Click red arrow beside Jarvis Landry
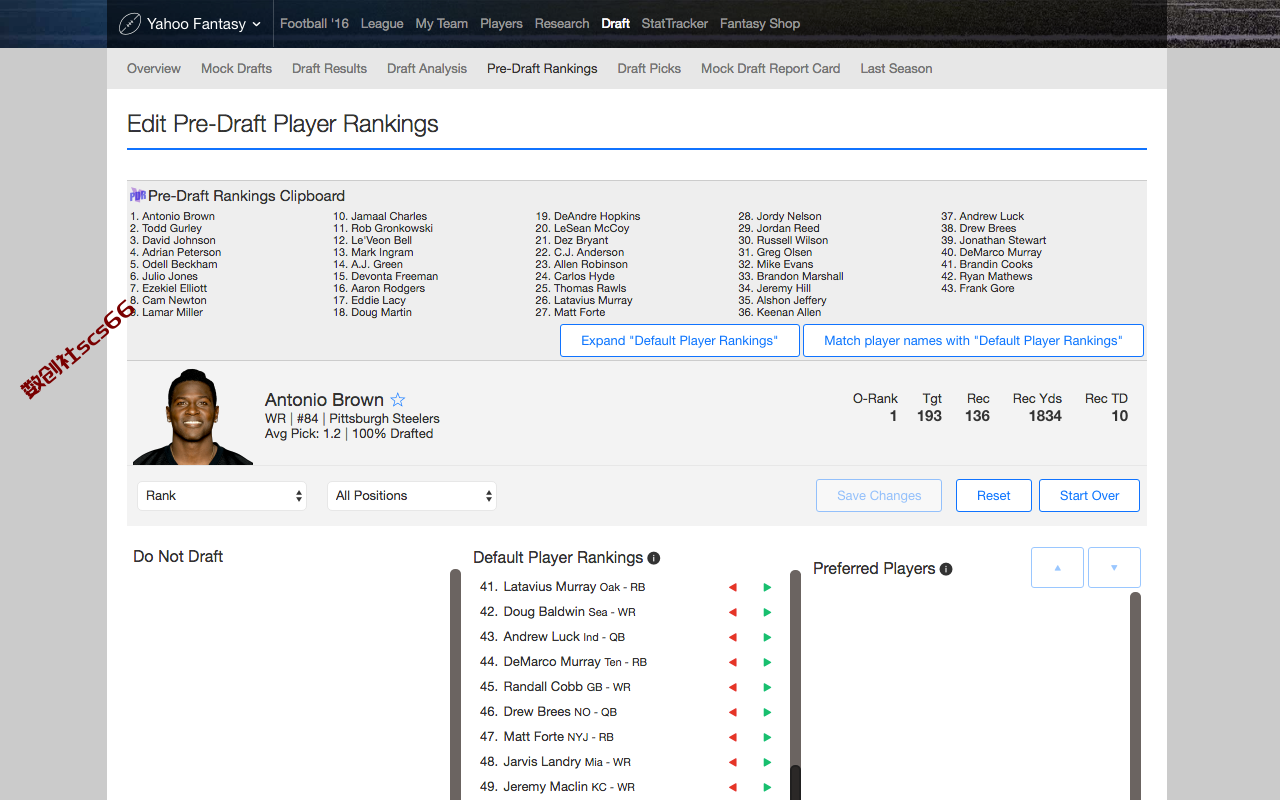The width and height of the screenshot is (1280, 800). click(x=732, y=762)
